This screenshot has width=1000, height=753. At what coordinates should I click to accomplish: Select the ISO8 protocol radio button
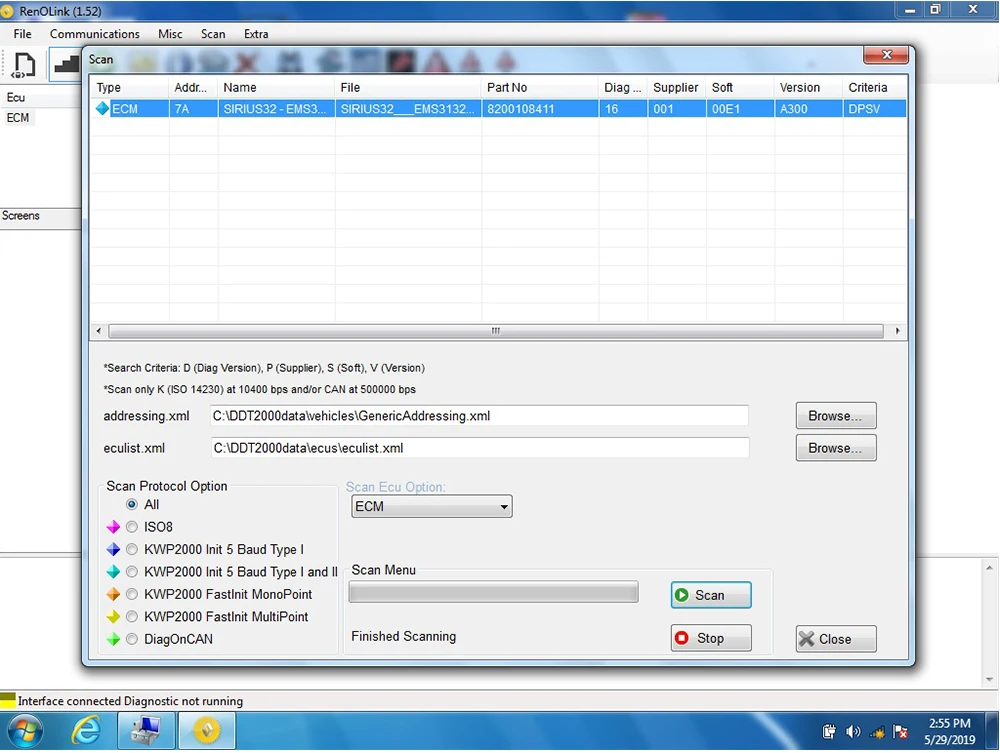131,527
